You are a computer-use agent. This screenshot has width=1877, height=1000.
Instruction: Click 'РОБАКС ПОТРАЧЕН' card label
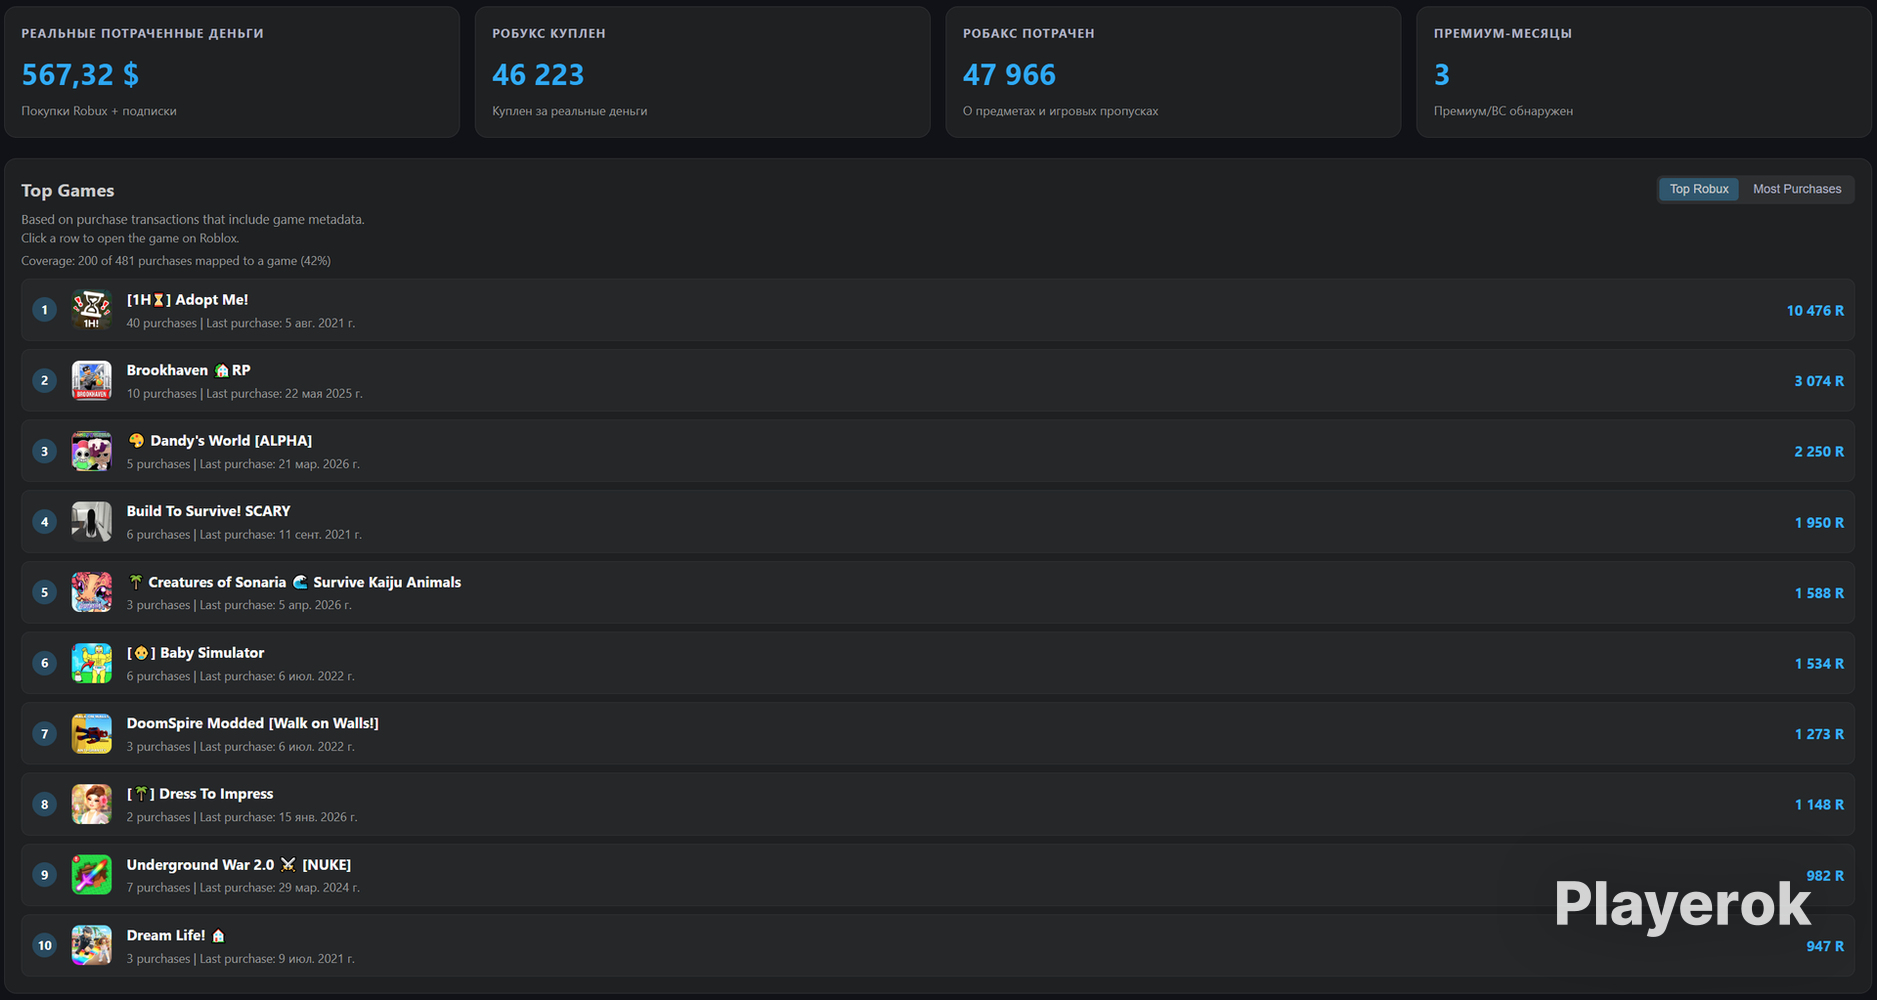1029,34
